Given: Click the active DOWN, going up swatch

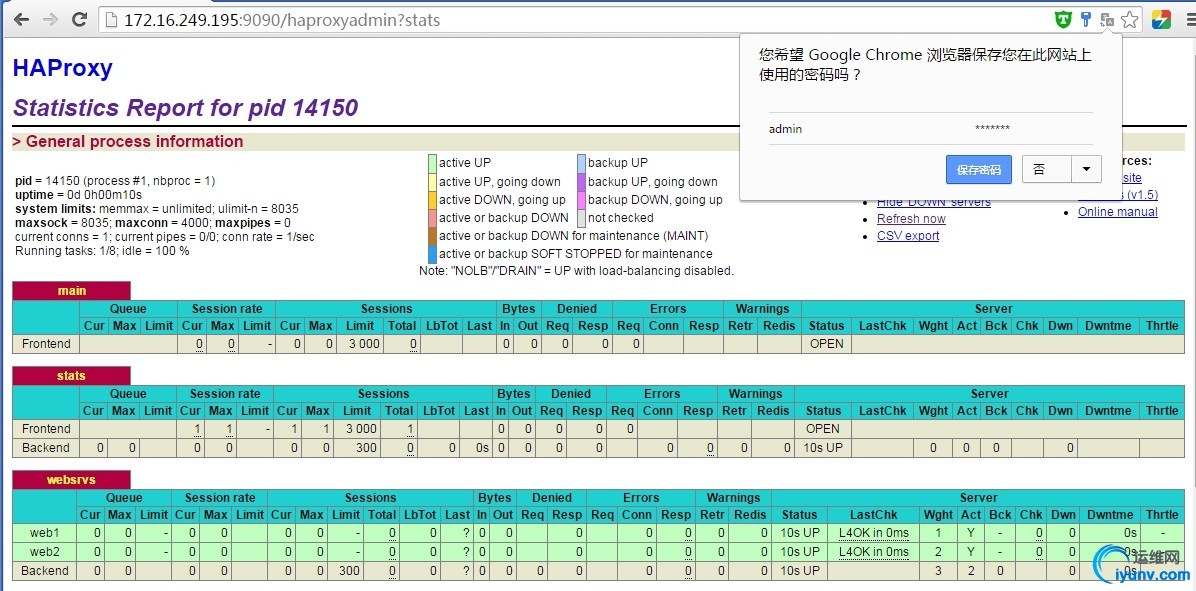Looking at the screenshot, I should (432, 200).
